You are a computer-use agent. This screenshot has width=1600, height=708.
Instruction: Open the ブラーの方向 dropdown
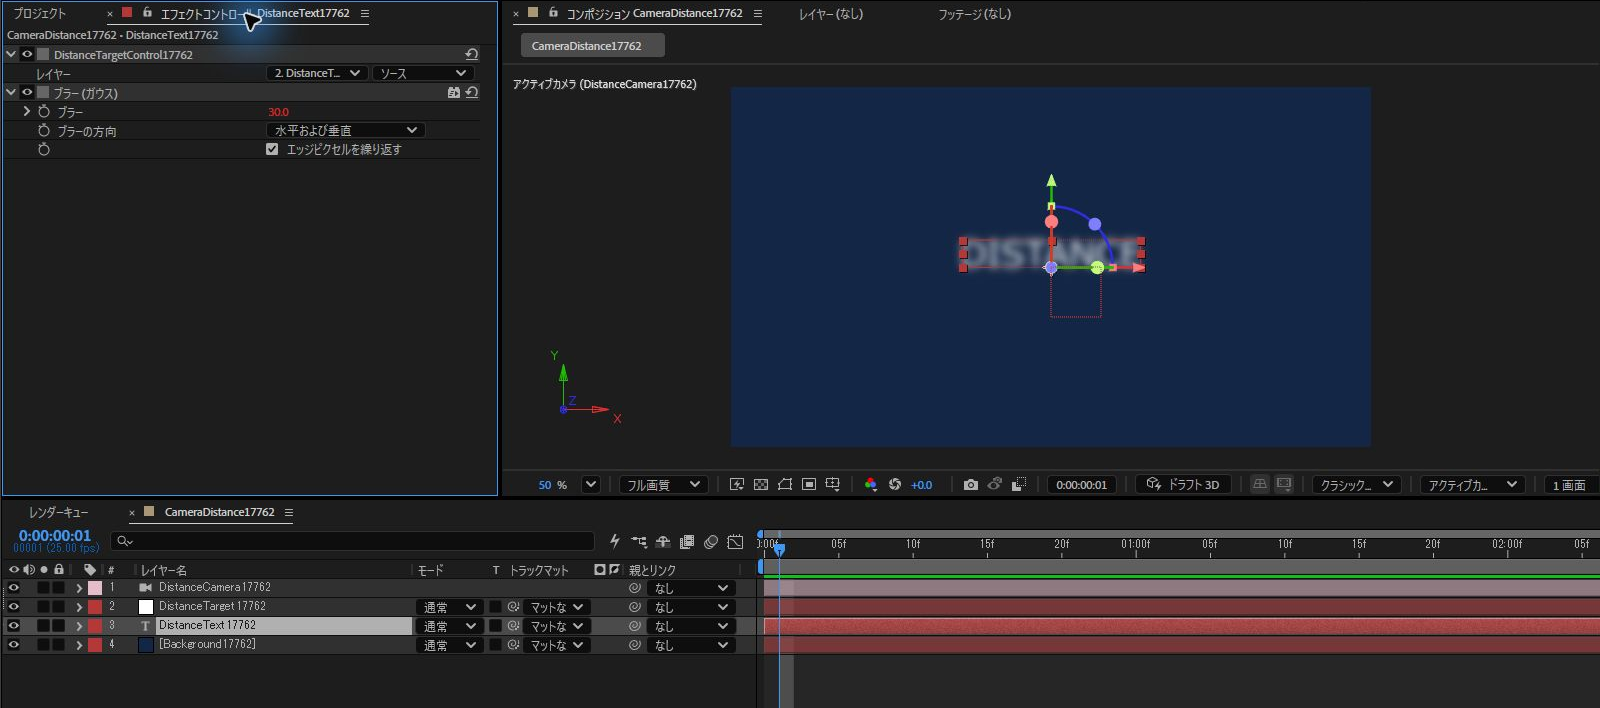tap(346, 131)
